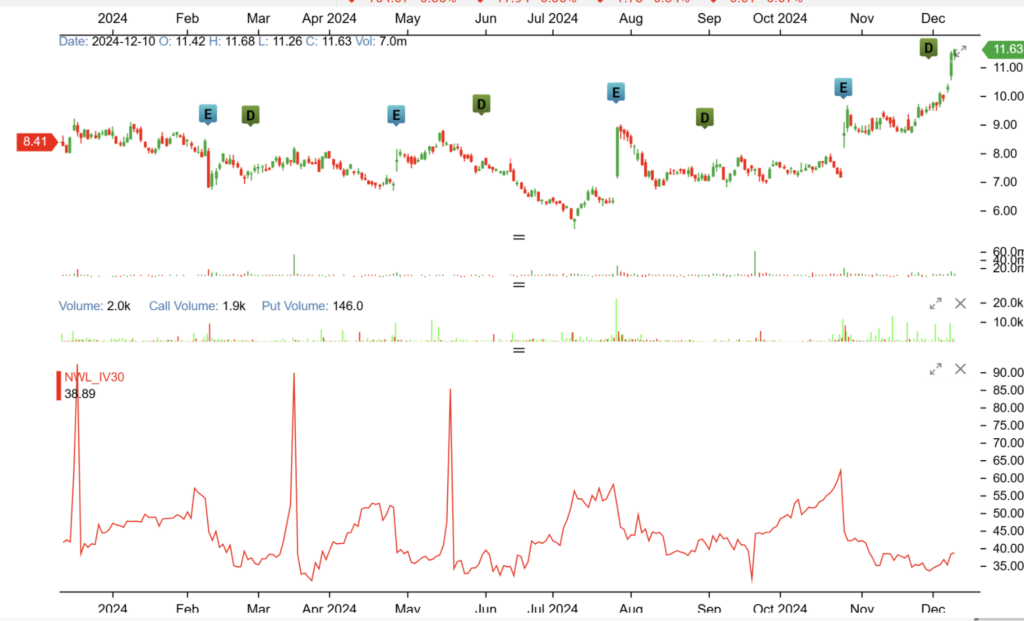Close the options volume panel
Screen dimensions: 1024x621
pyautogui.click(x=960, y=304)
